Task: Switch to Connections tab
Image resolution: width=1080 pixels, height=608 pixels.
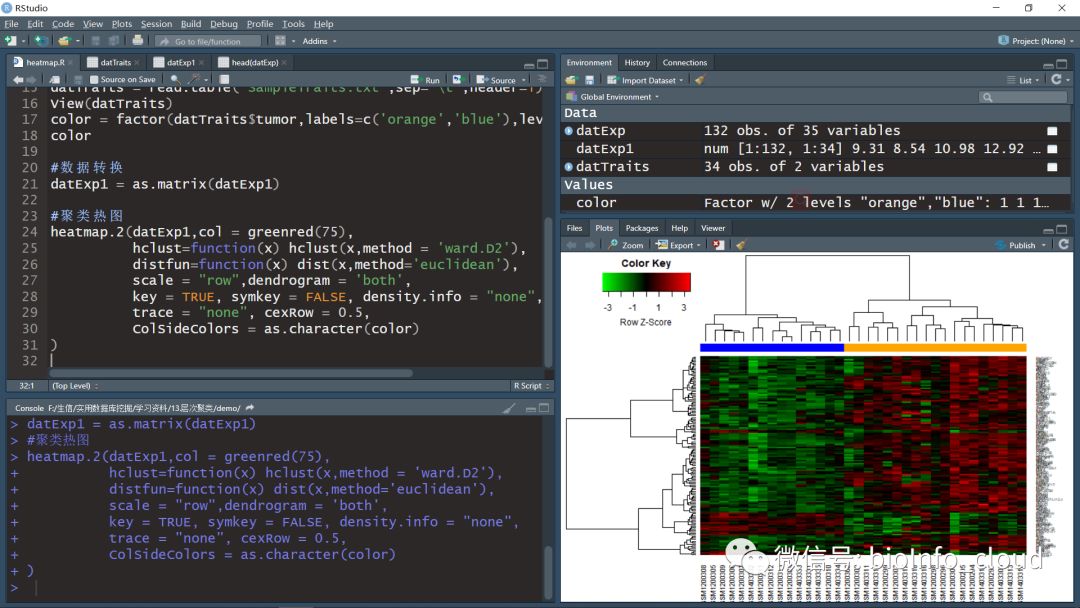Action: point(685,63)
